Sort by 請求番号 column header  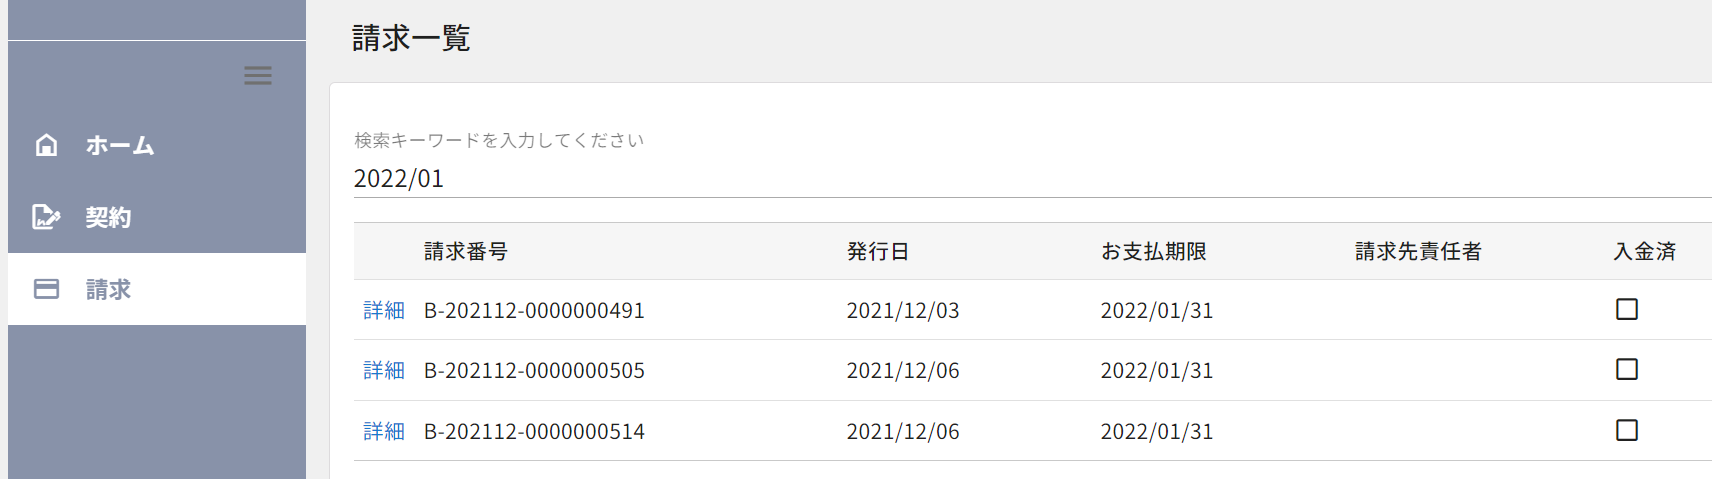pyautogui.click(x=465, y=252)
